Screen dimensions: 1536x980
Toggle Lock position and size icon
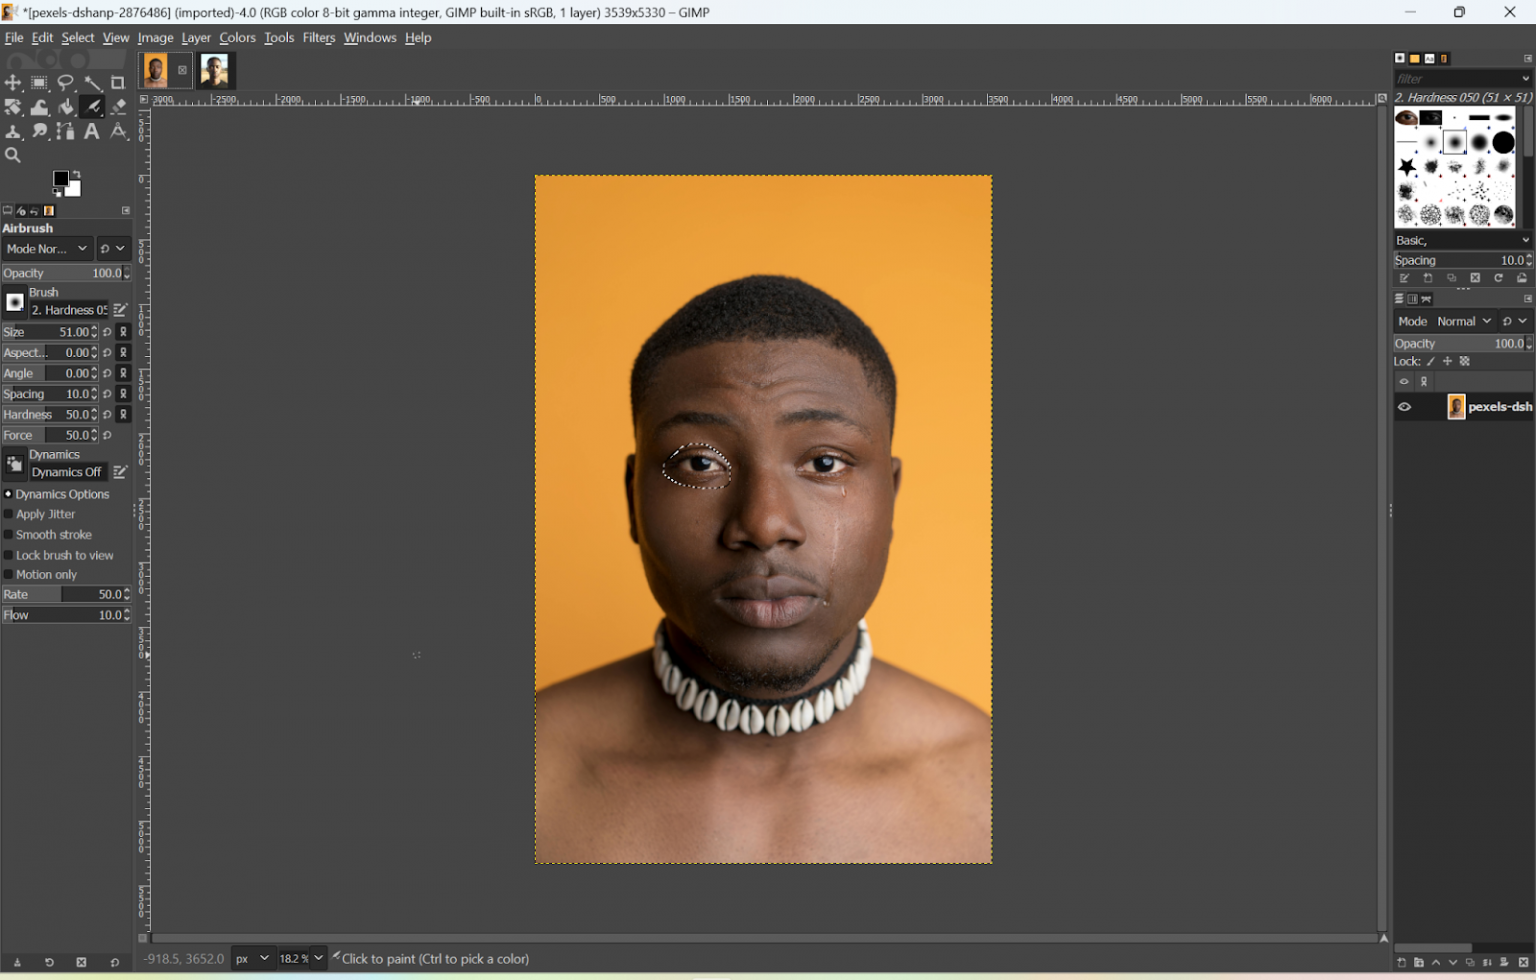coord(1447,362)
